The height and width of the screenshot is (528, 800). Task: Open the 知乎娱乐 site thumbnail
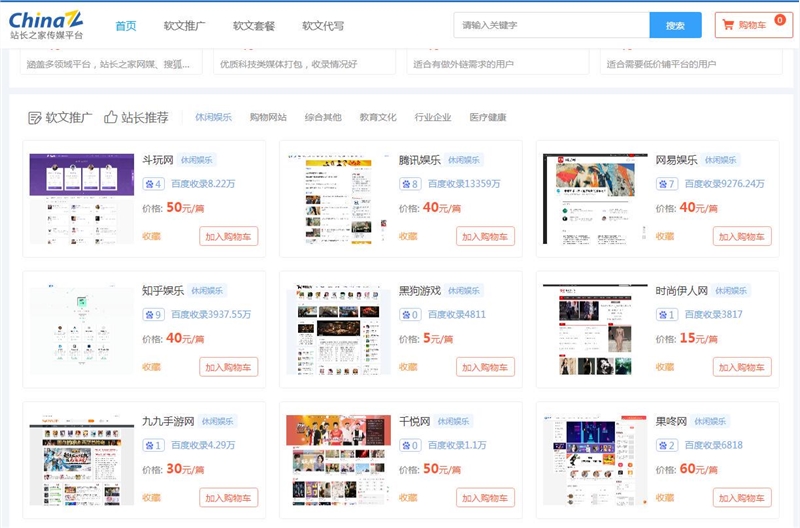82,330
